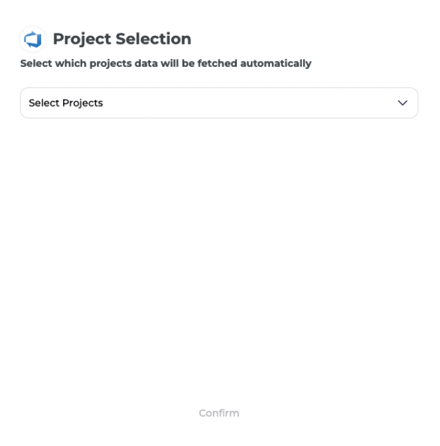This screenshot has height=446, width=440.
Task: Click the 'Select Projects' placeholder text
Action: pos(66,103)
